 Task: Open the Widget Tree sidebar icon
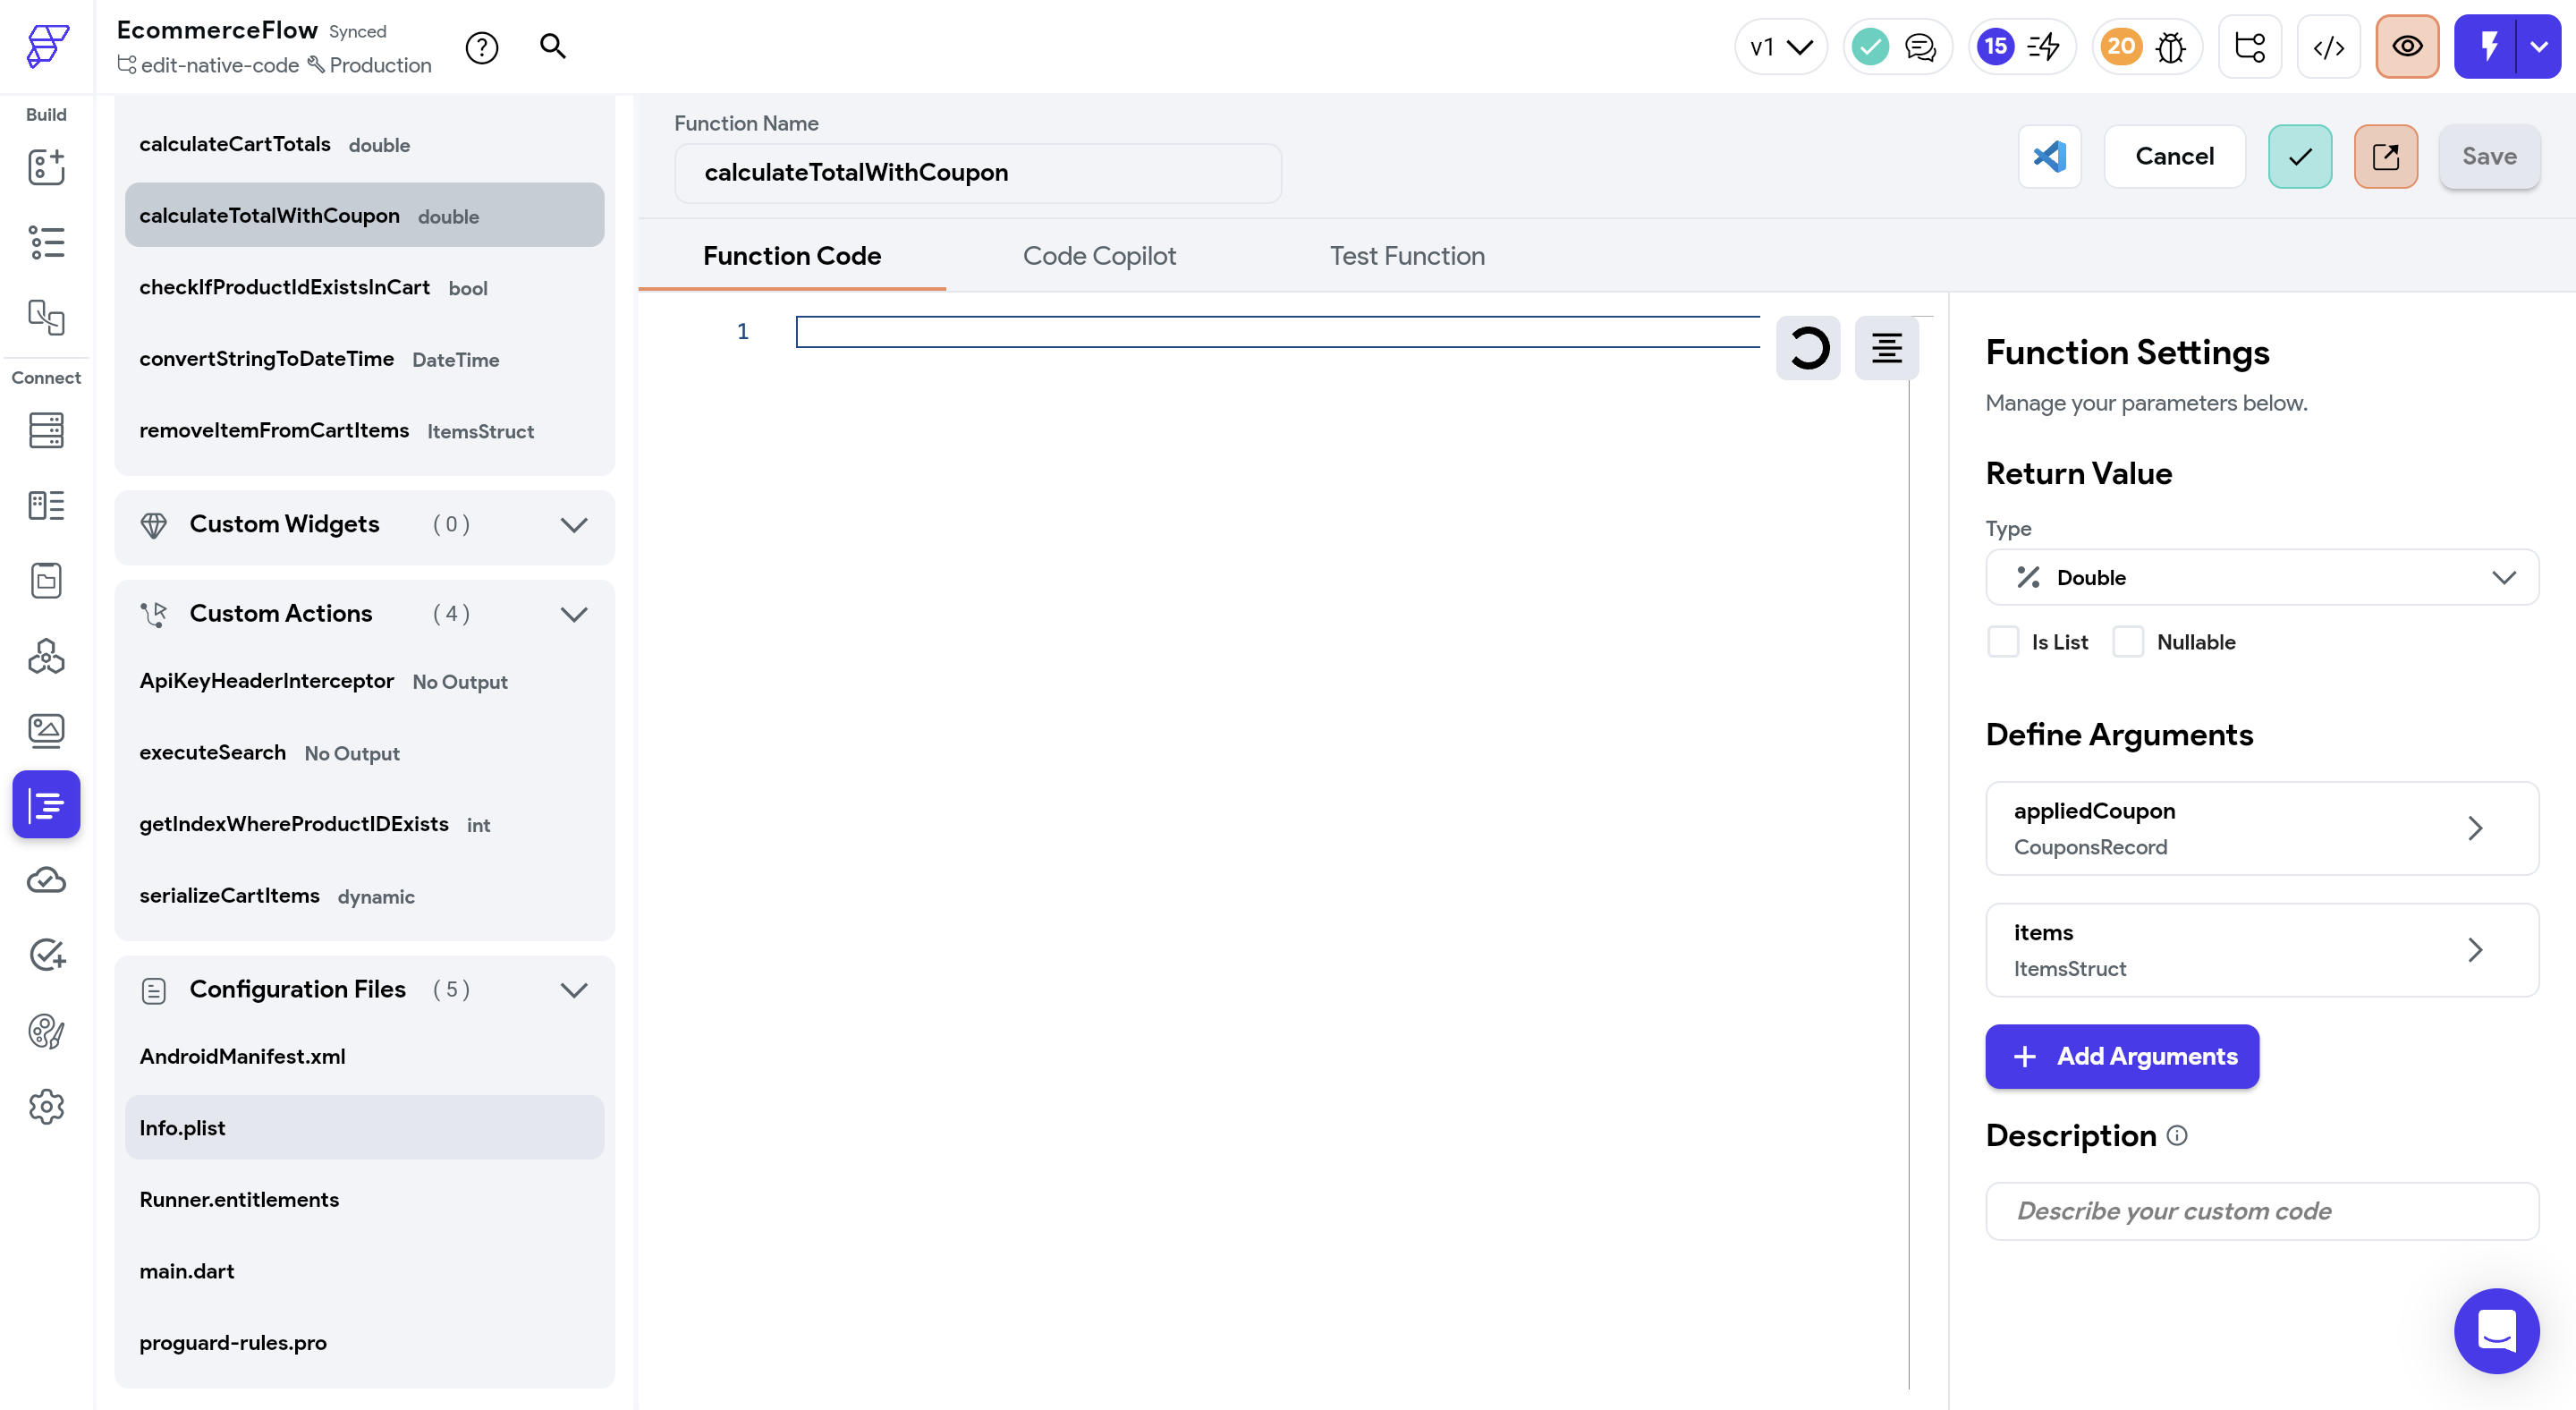point(46,242)
